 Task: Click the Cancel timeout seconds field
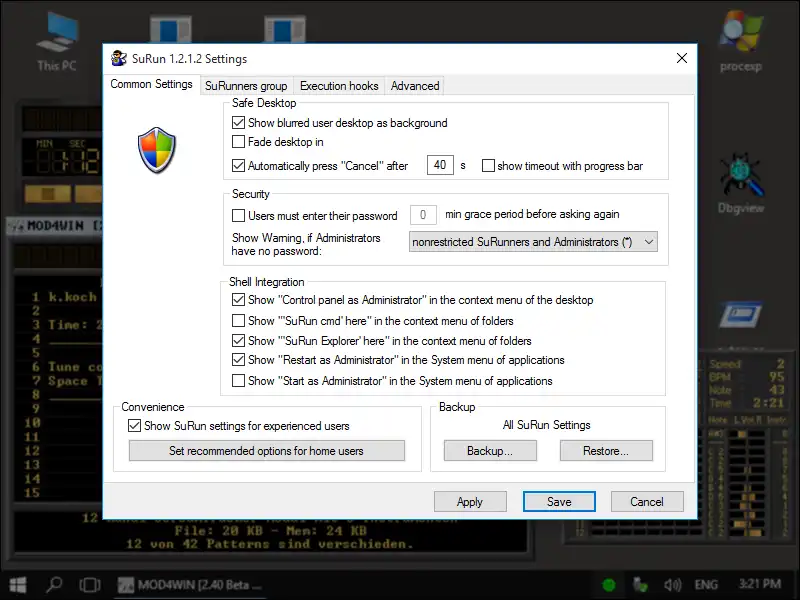[440, 165]
